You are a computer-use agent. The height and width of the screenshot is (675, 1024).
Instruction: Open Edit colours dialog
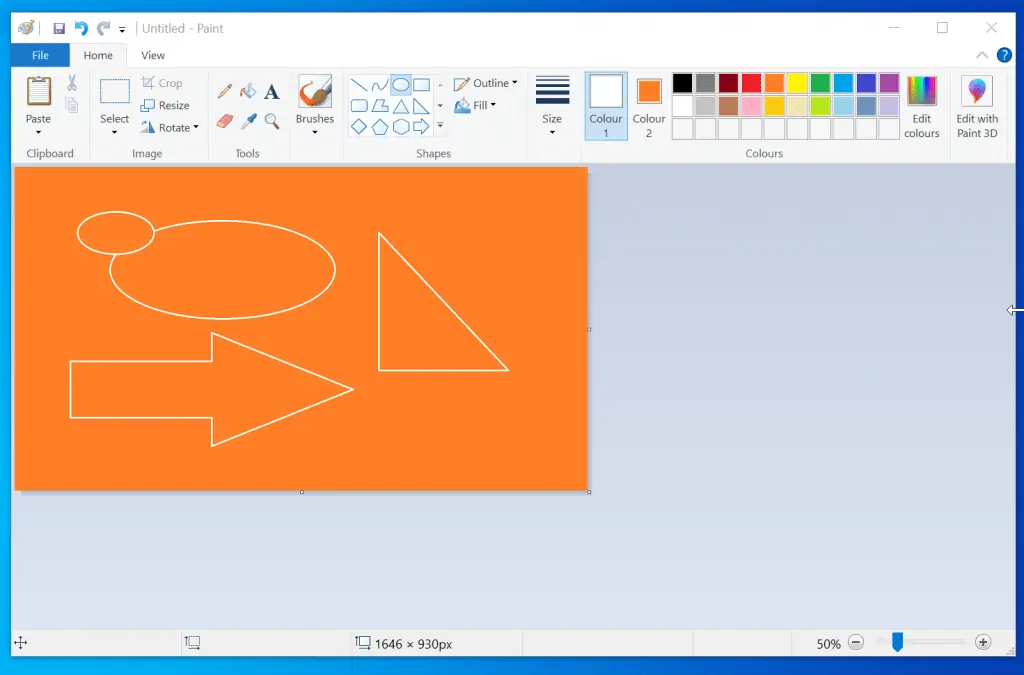921,107
